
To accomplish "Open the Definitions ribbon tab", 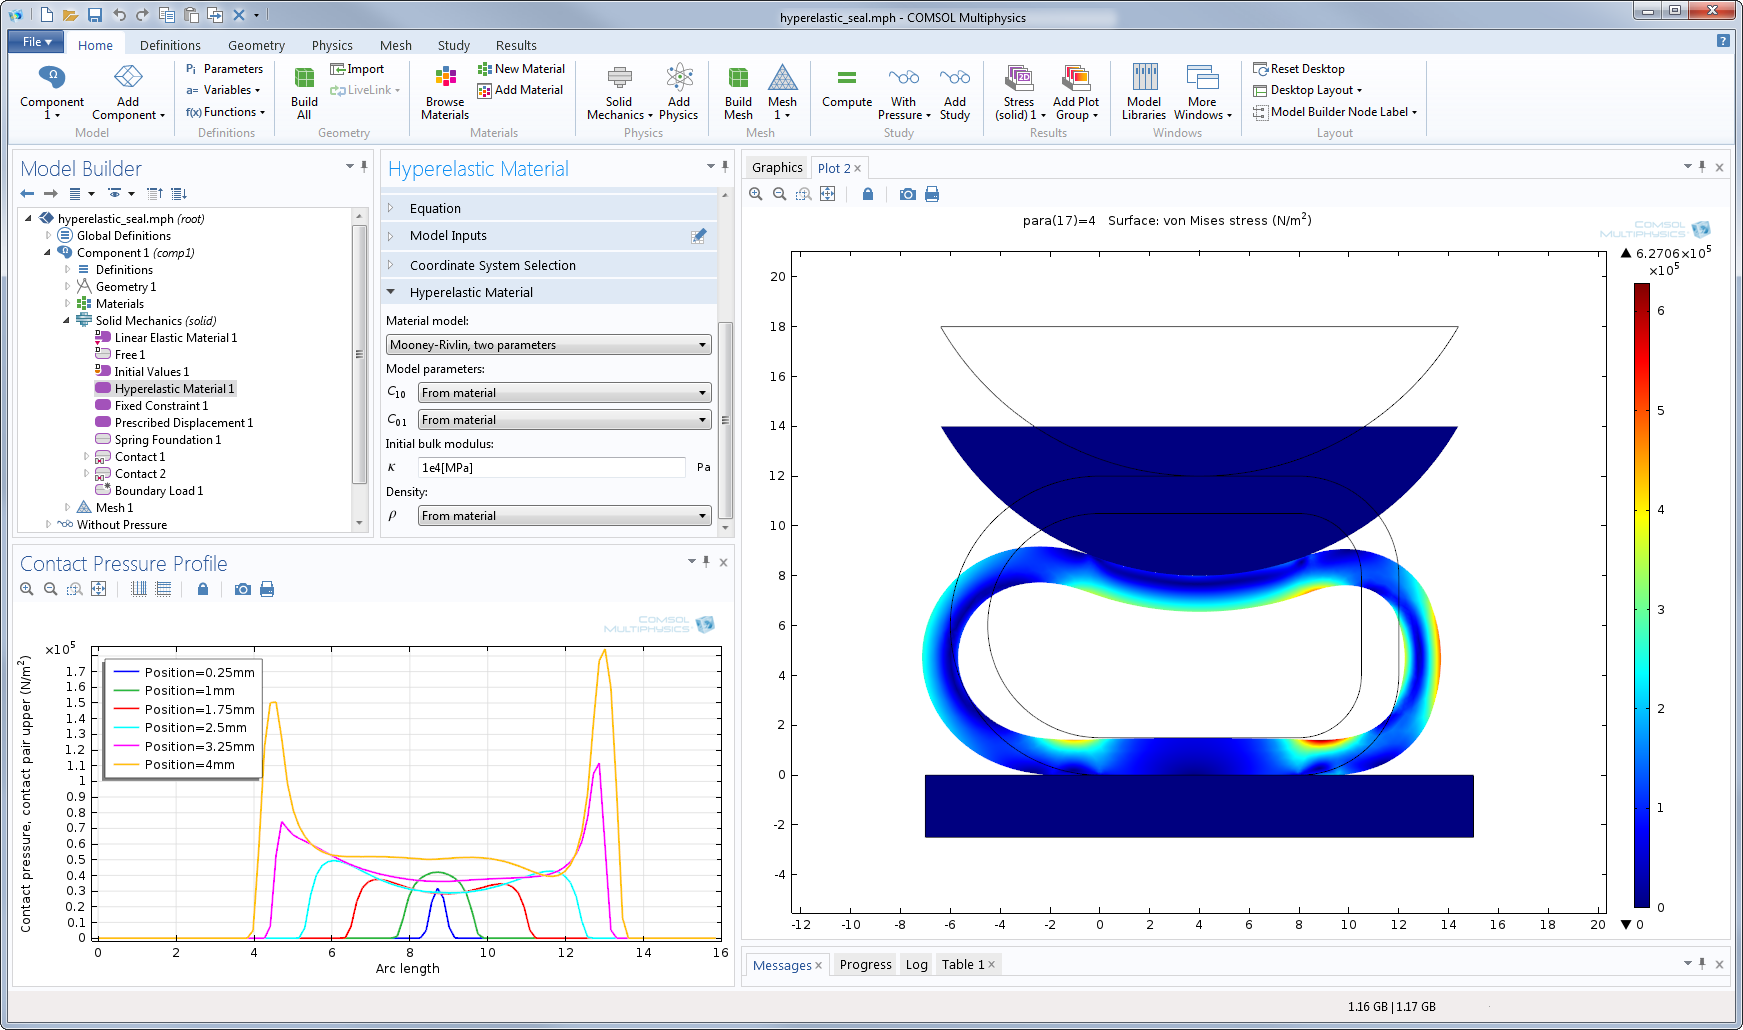I will [170, 45].
